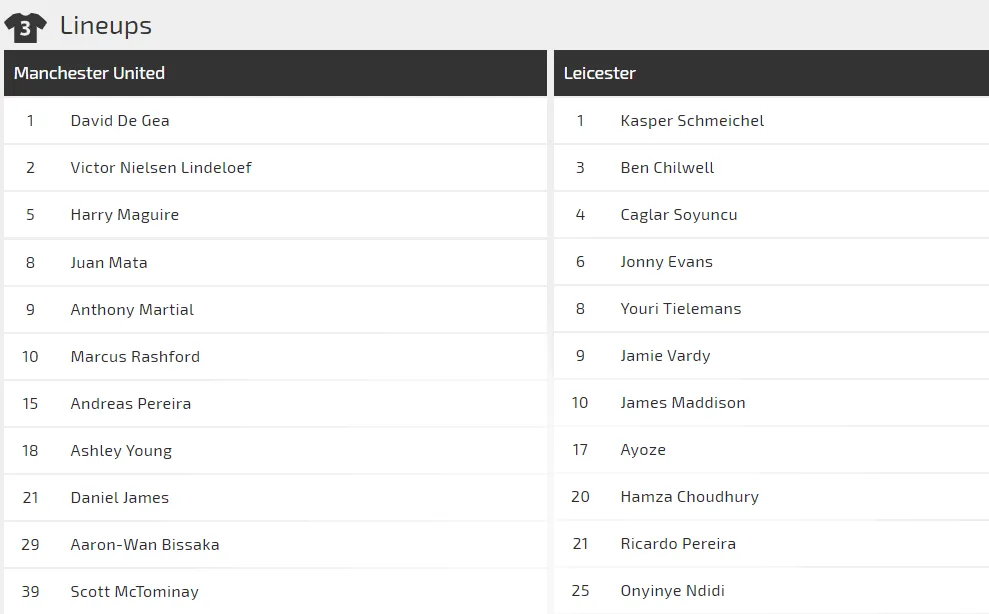Screen dimensions: 989x614
Task: Select Juan Mata in the lineup
Action: 109,263
